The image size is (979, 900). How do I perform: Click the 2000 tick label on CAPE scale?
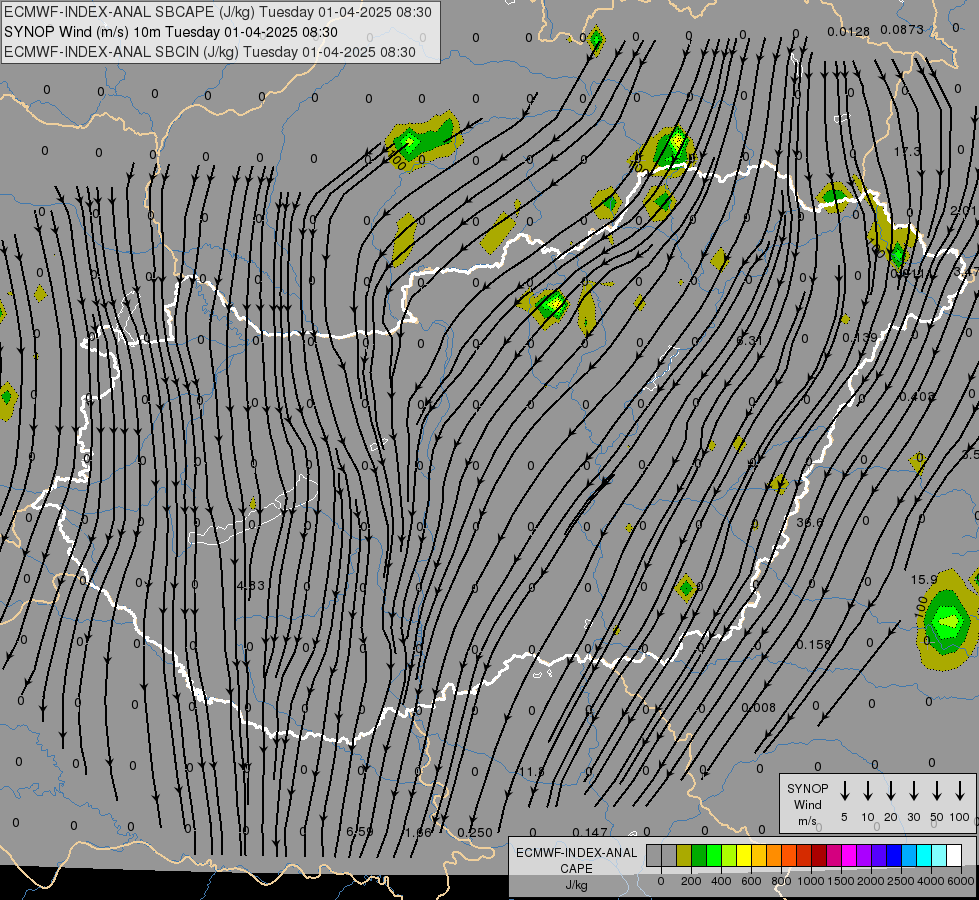coord(870,881)
